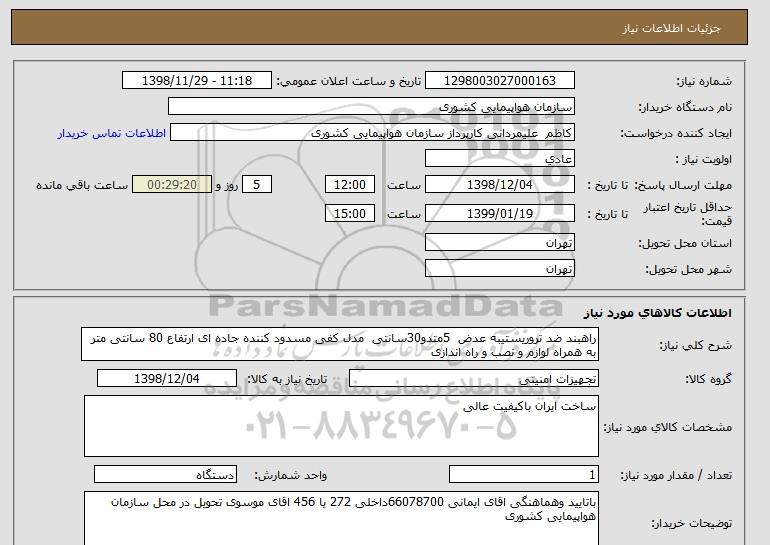The height and width of the screenshot is (545, 770).
Task: Click the label مهلت ارسال پاسخ
Action: 683,185
